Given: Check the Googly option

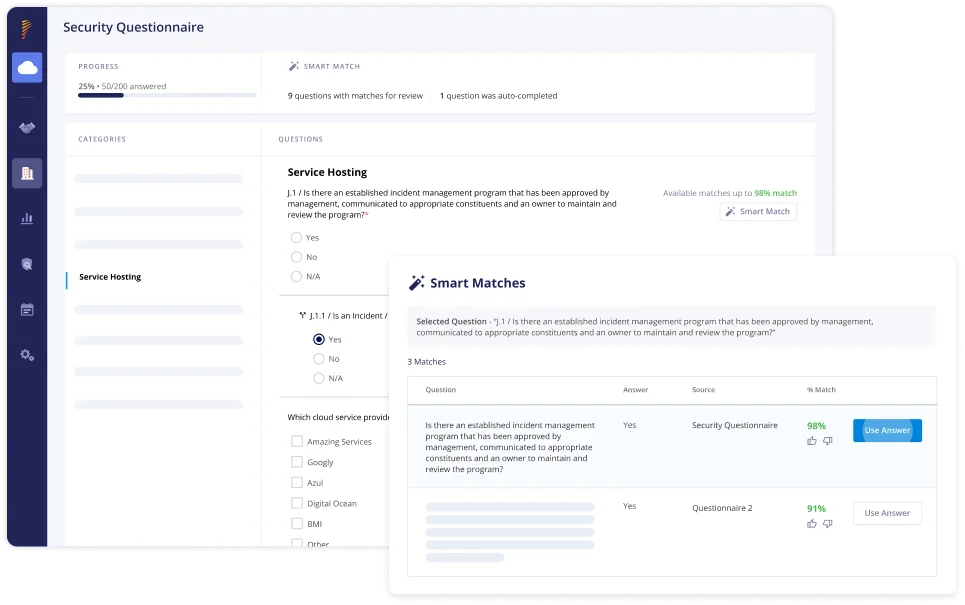Looking at the screenshot, I should [x=297, y=462].
